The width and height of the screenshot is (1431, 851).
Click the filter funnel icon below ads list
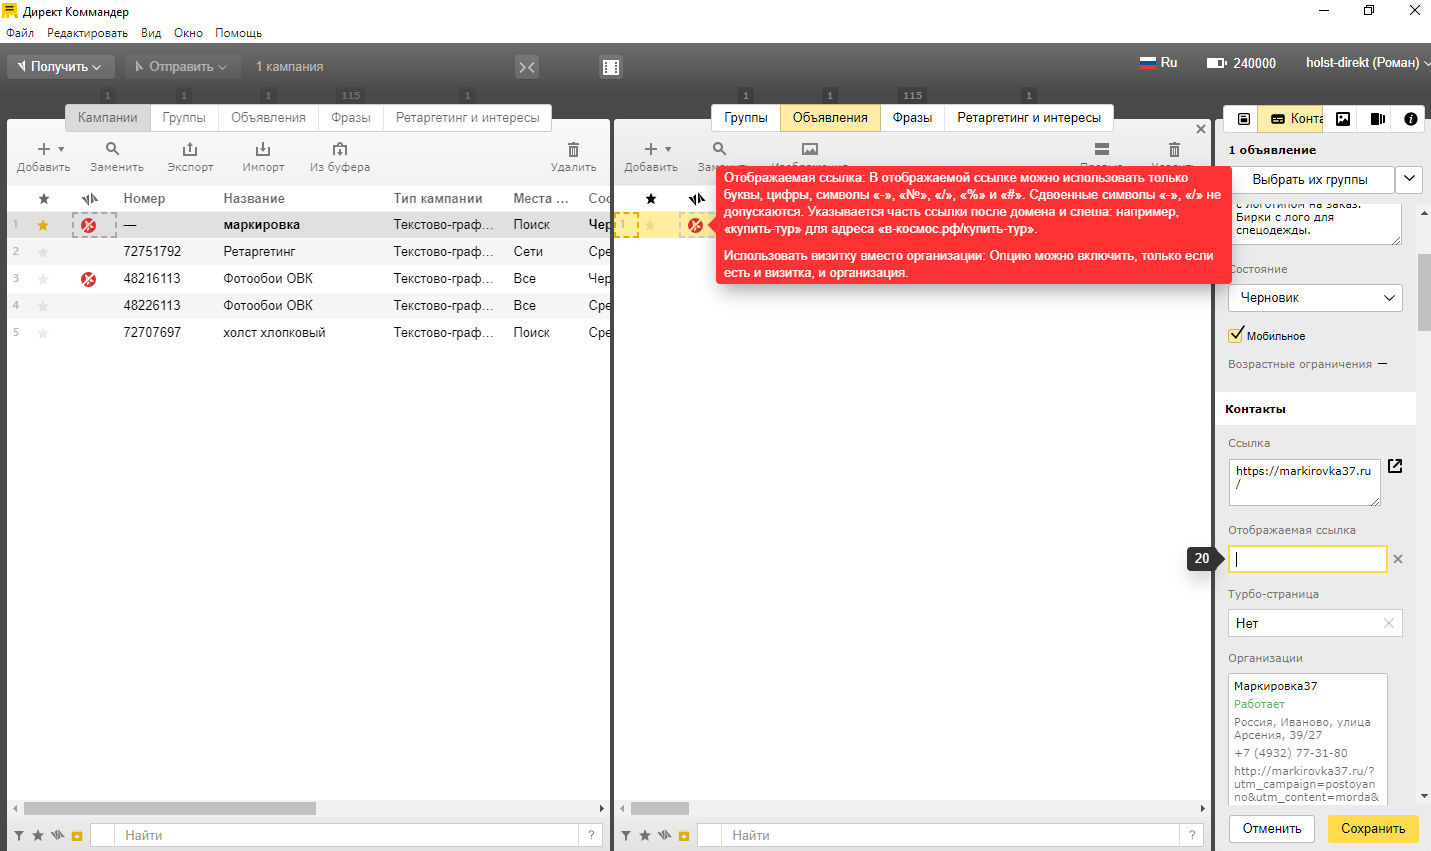[626, 835]
